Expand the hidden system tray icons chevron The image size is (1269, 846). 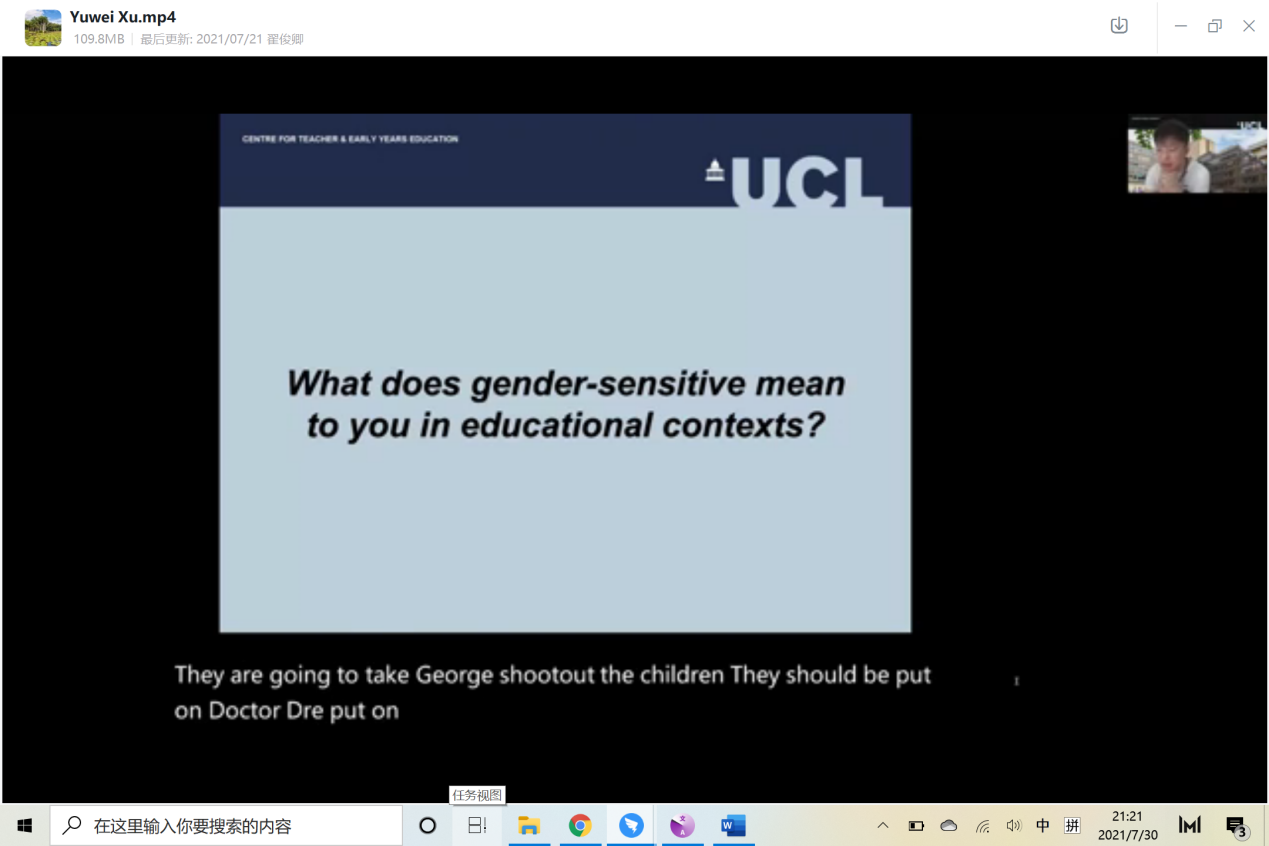click(883, 826)
